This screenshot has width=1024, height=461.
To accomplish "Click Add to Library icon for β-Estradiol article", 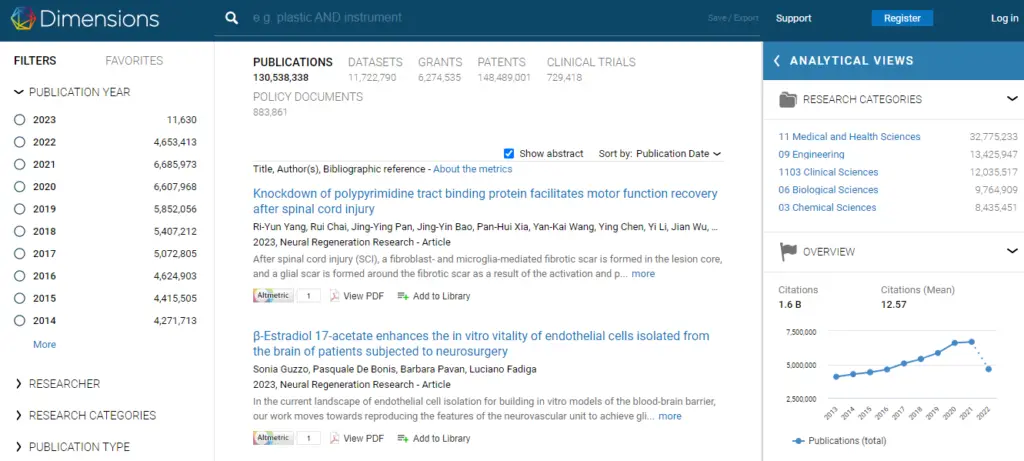I will pos(403,438).
